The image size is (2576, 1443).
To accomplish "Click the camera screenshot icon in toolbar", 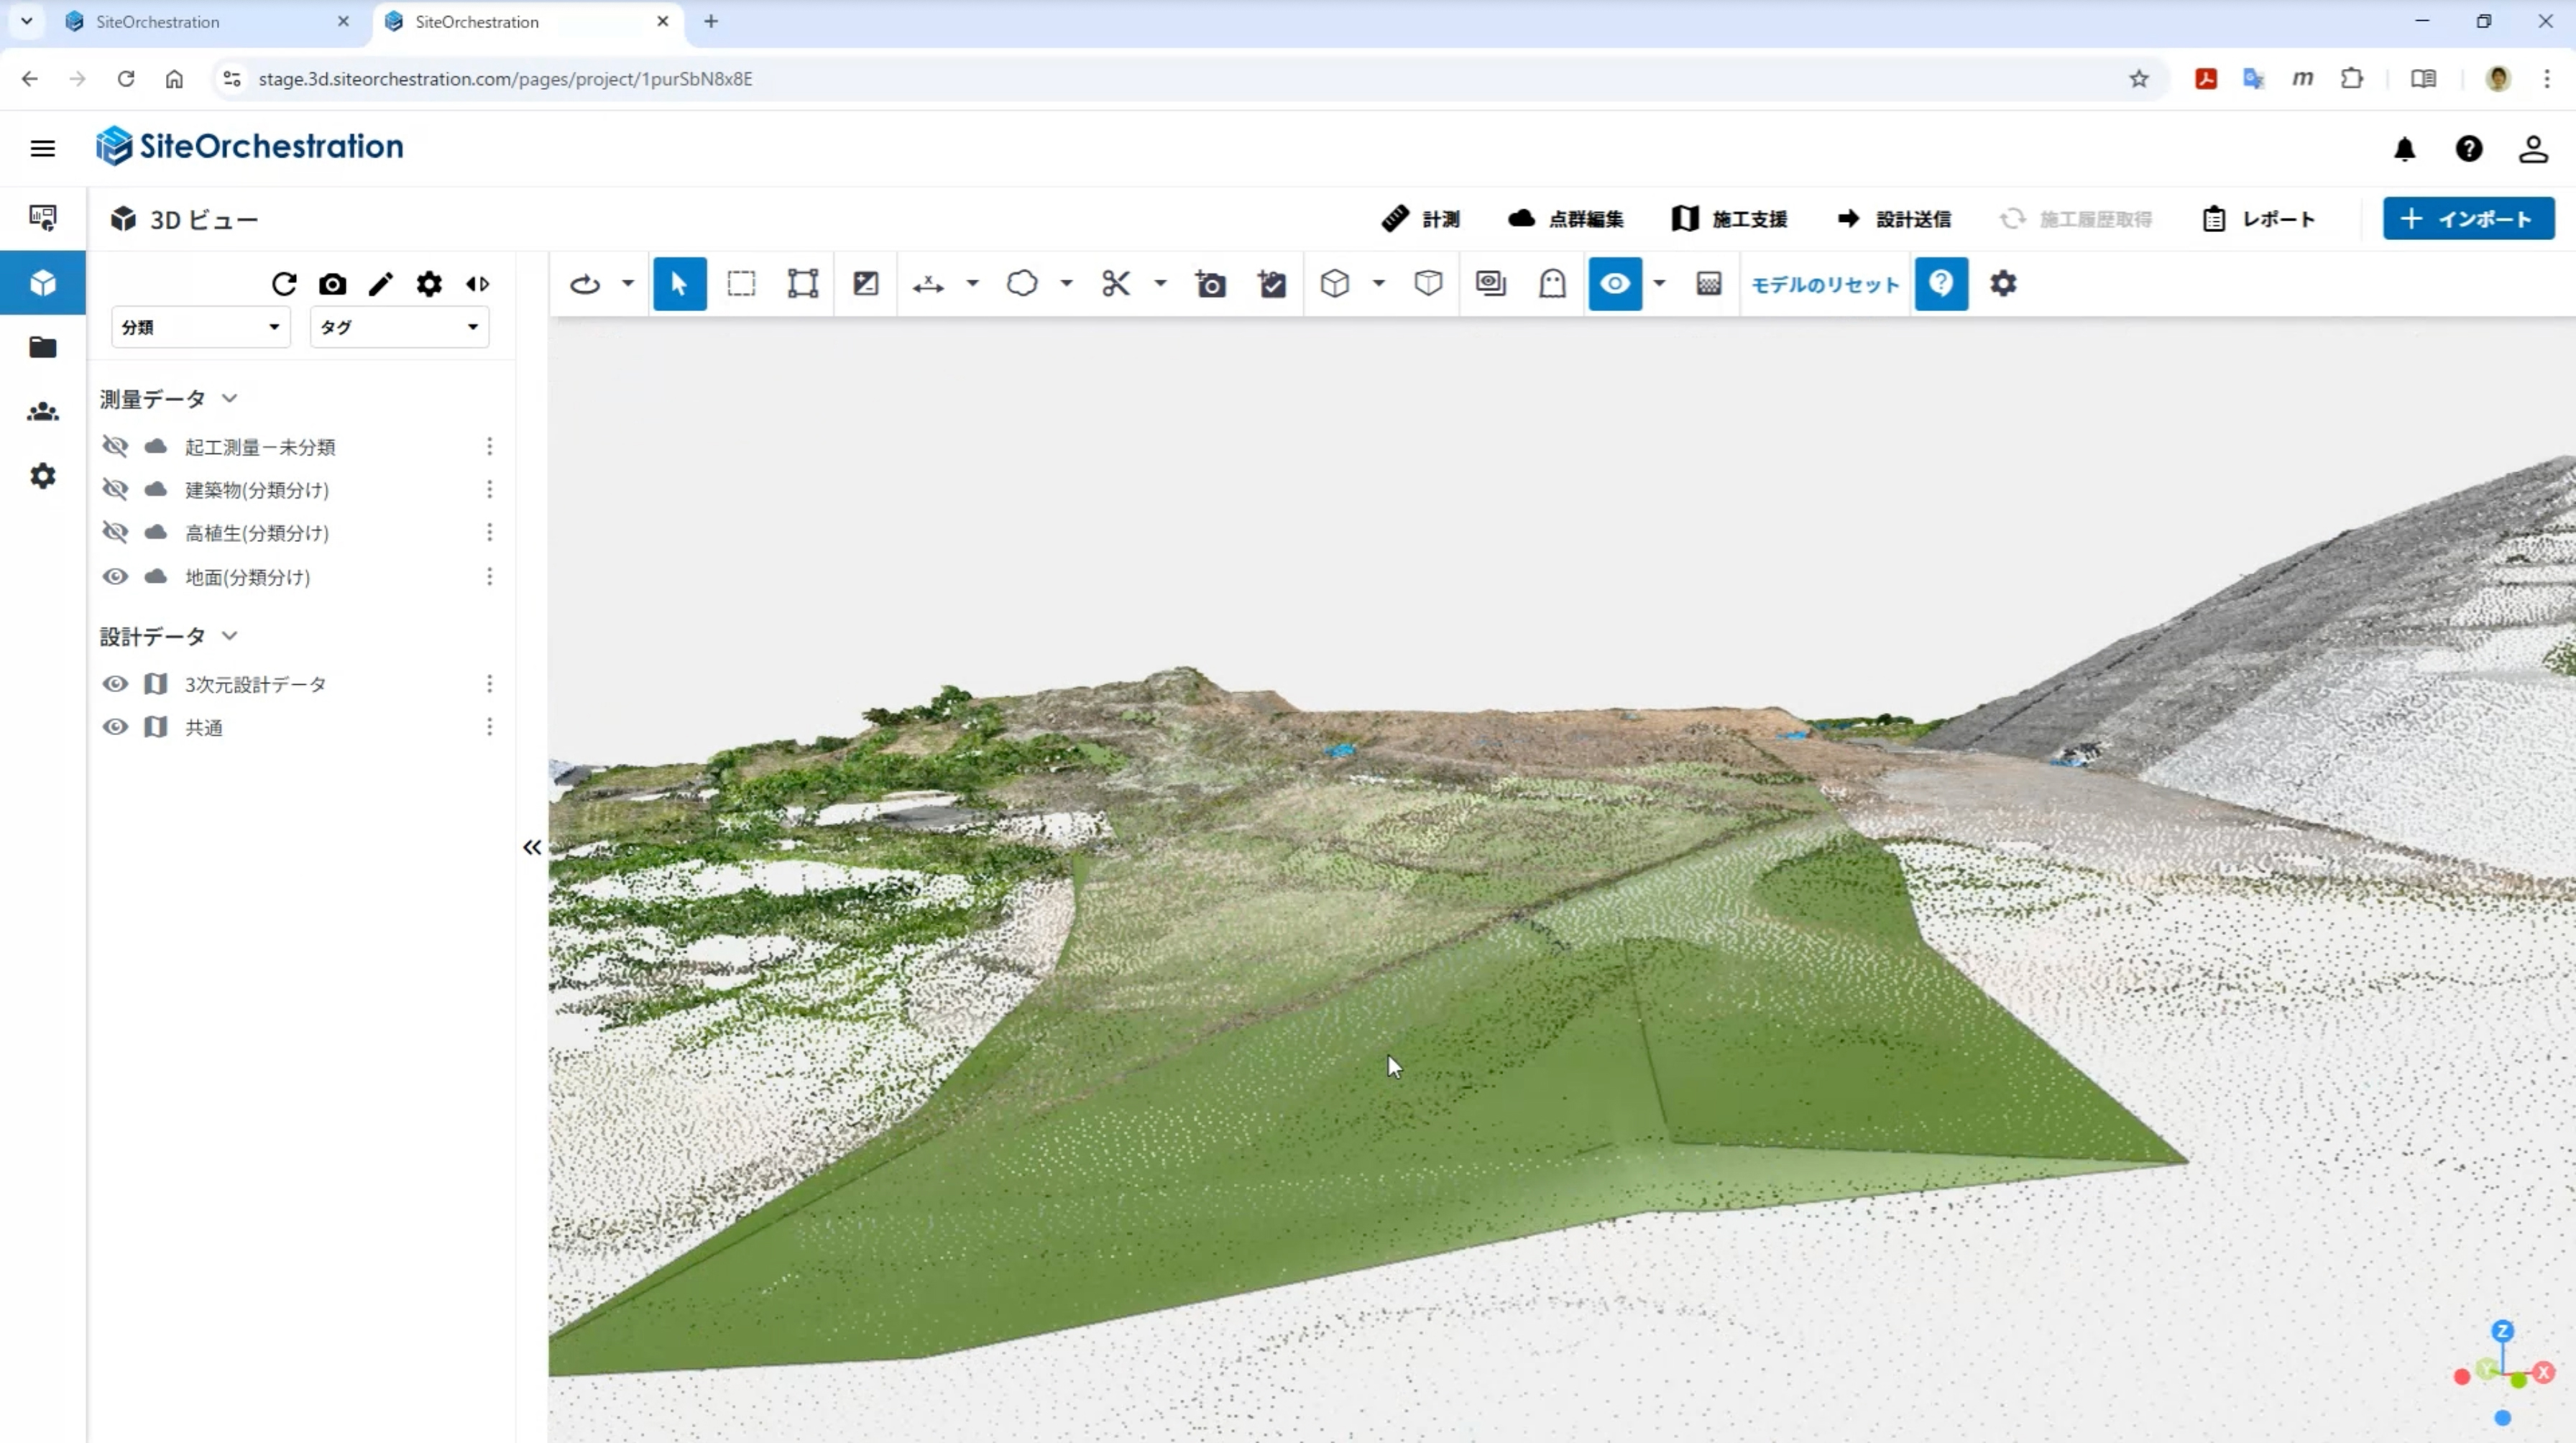I will click(x=1210, y=284).
